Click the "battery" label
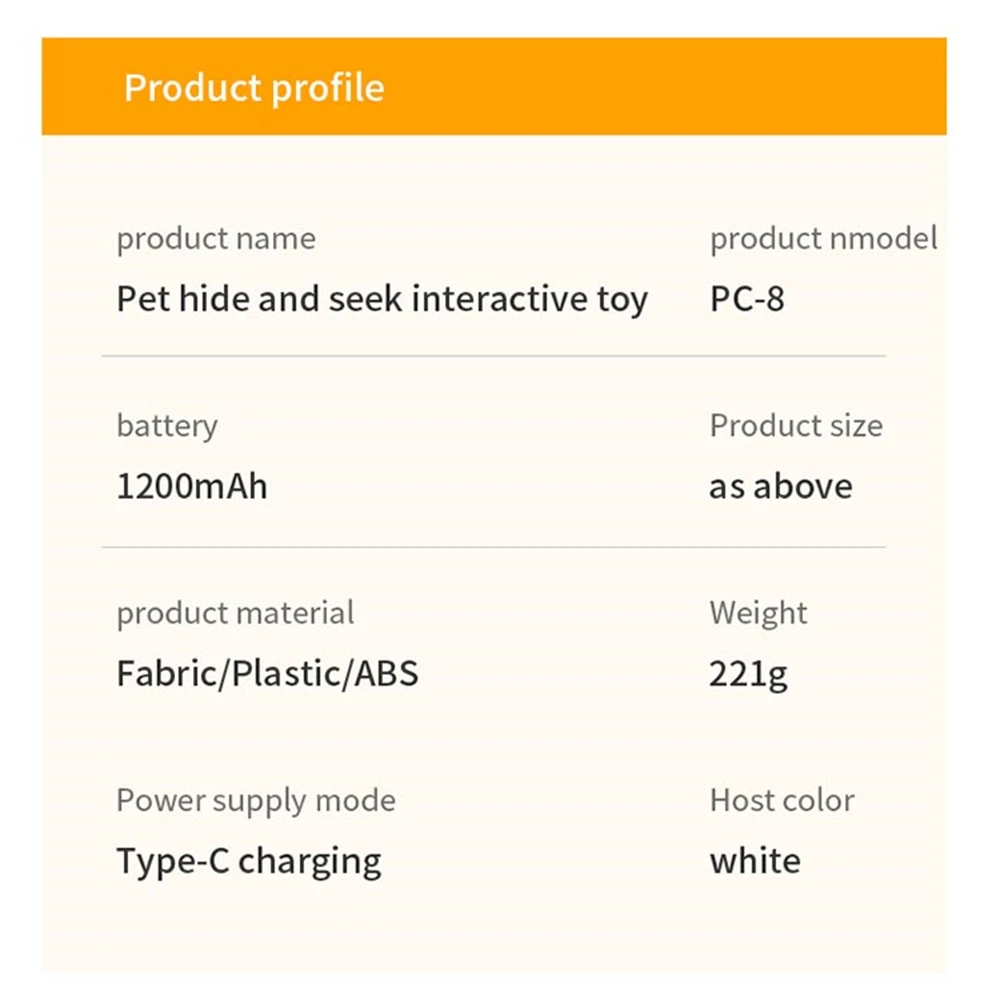Image resolution: width=1000 pixels, height=1000 pixels. (167, 425)
